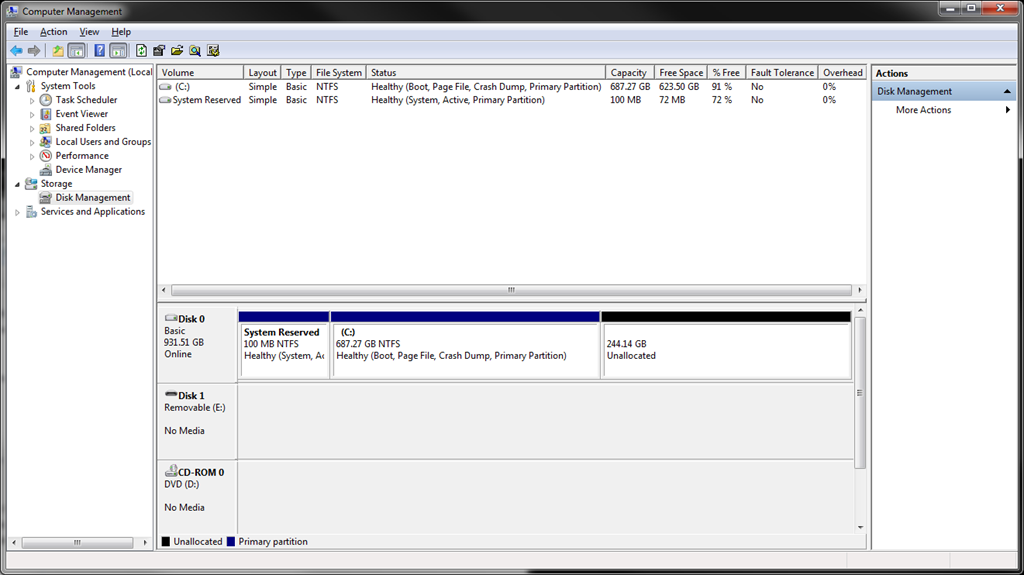Click the Local Users and Groups icon
1024x575 pixels.
pos(46,142)
